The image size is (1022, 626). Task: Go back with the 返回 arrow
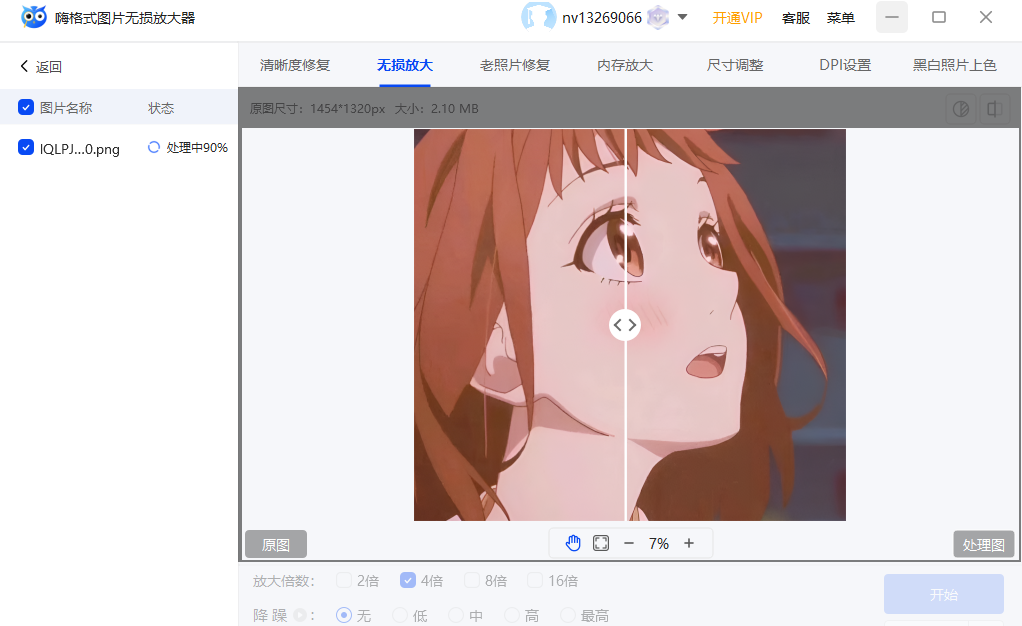(x=40, y=67)
